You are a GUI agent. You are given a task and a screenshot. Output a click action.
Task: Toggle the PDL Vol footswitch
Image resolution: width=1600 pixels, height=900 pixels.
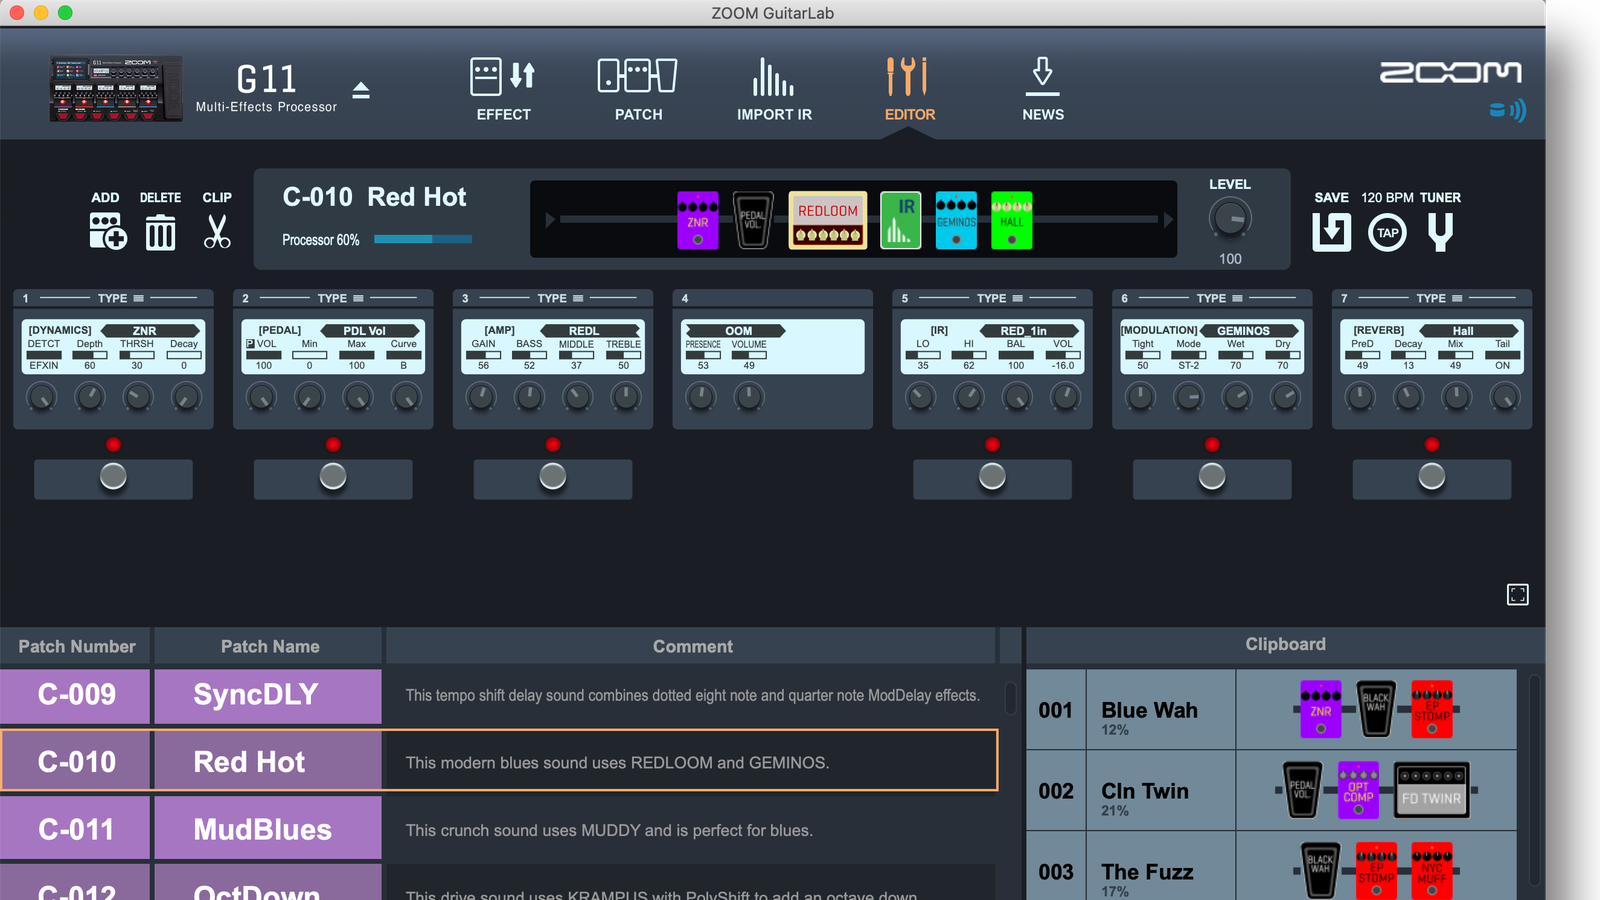pos(333,478)
